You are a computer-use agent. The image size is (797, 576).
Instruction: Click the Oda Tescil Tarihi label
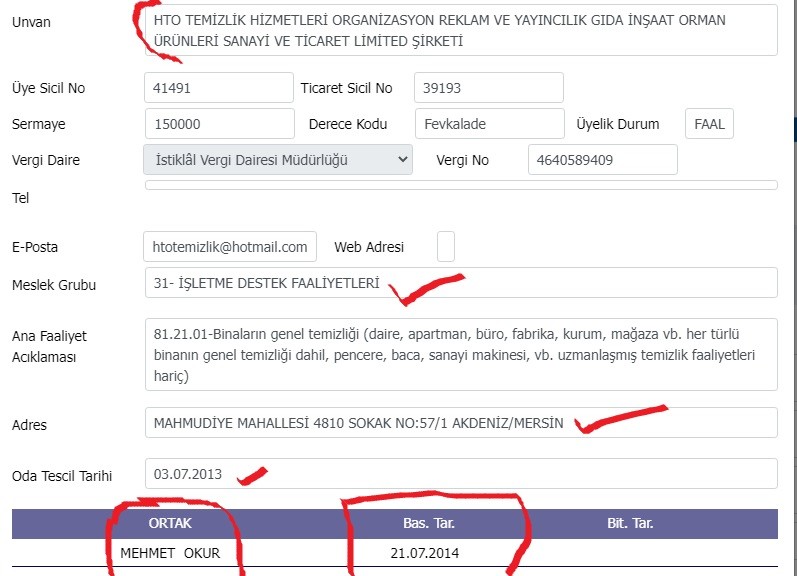point(62,476)
